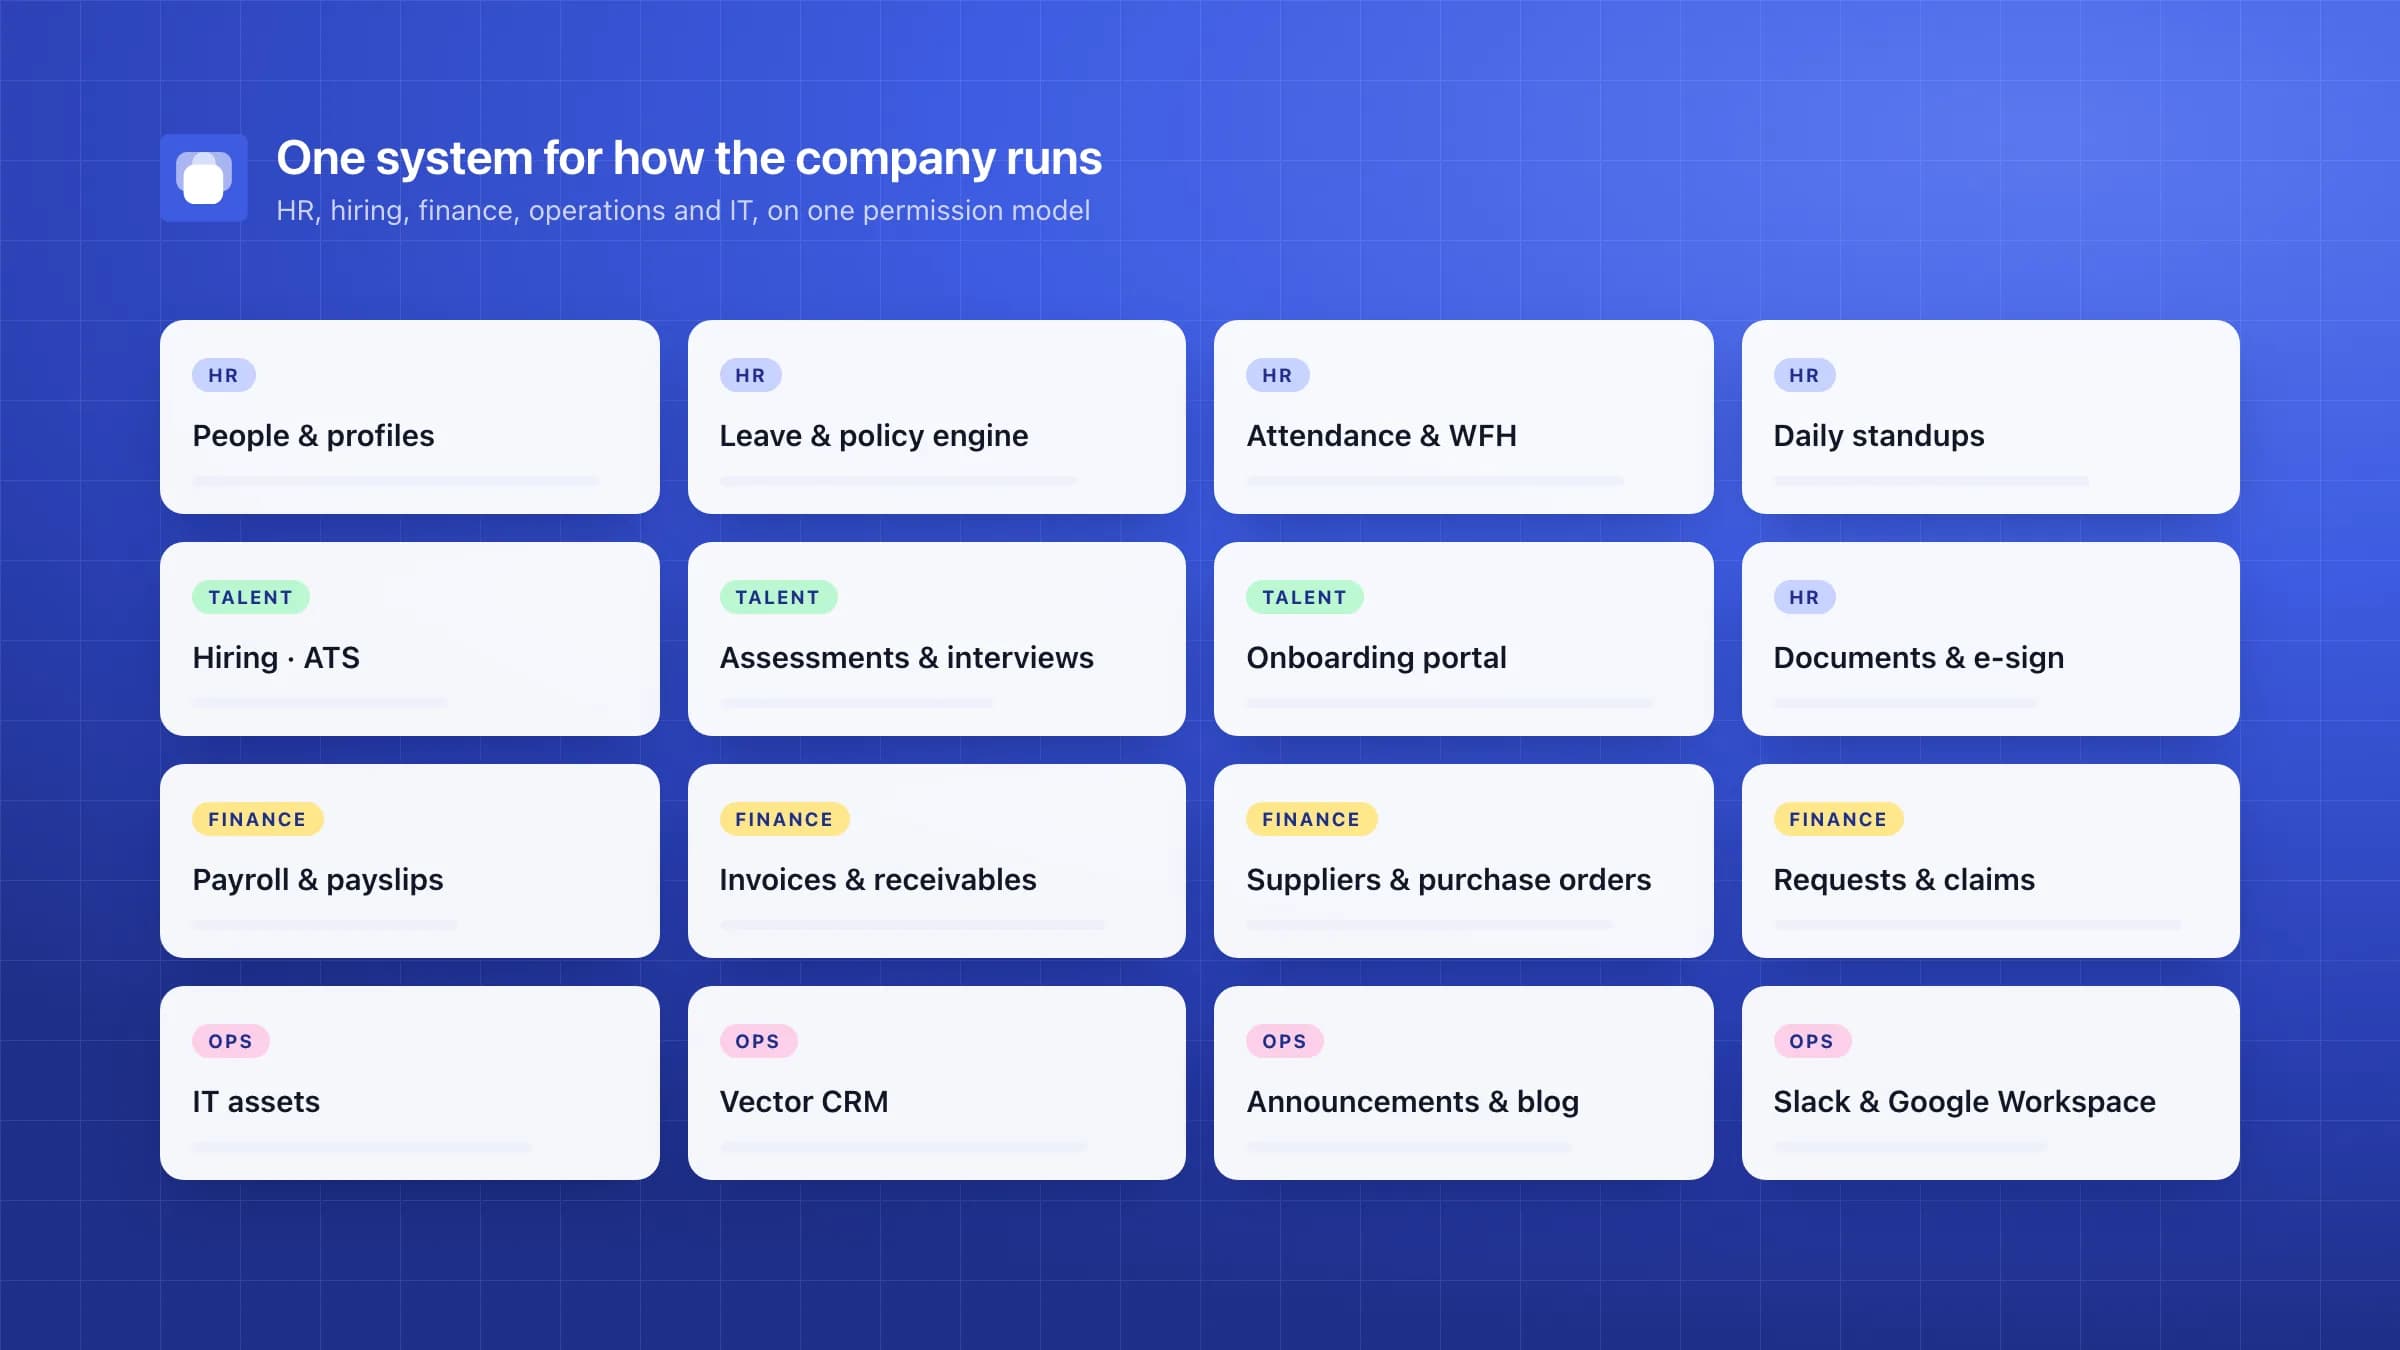Click the Requests & claims text
Screen dimensions: 2400x1350
point(1904,880)
